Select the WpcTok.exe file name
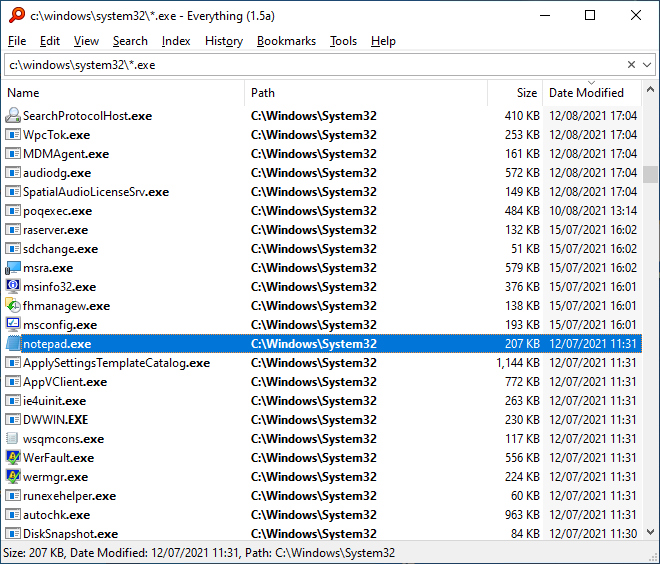 56,135
